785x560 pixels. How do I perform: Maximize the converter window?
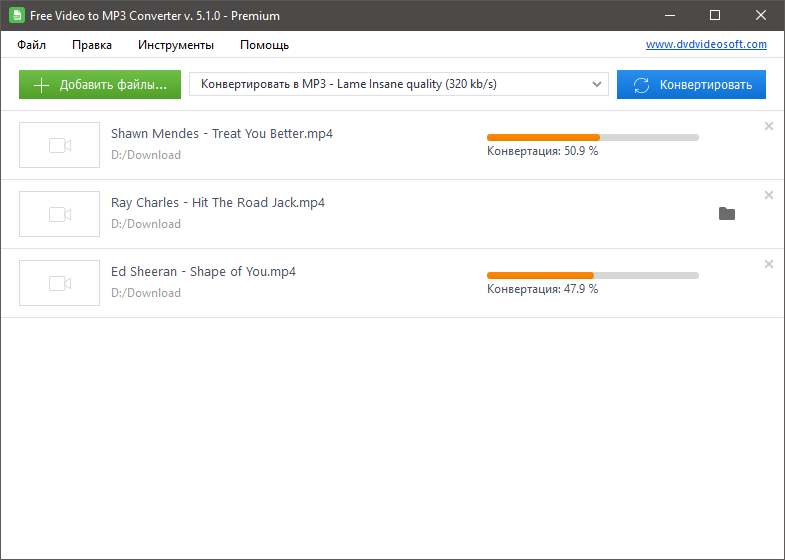point(715,16)
